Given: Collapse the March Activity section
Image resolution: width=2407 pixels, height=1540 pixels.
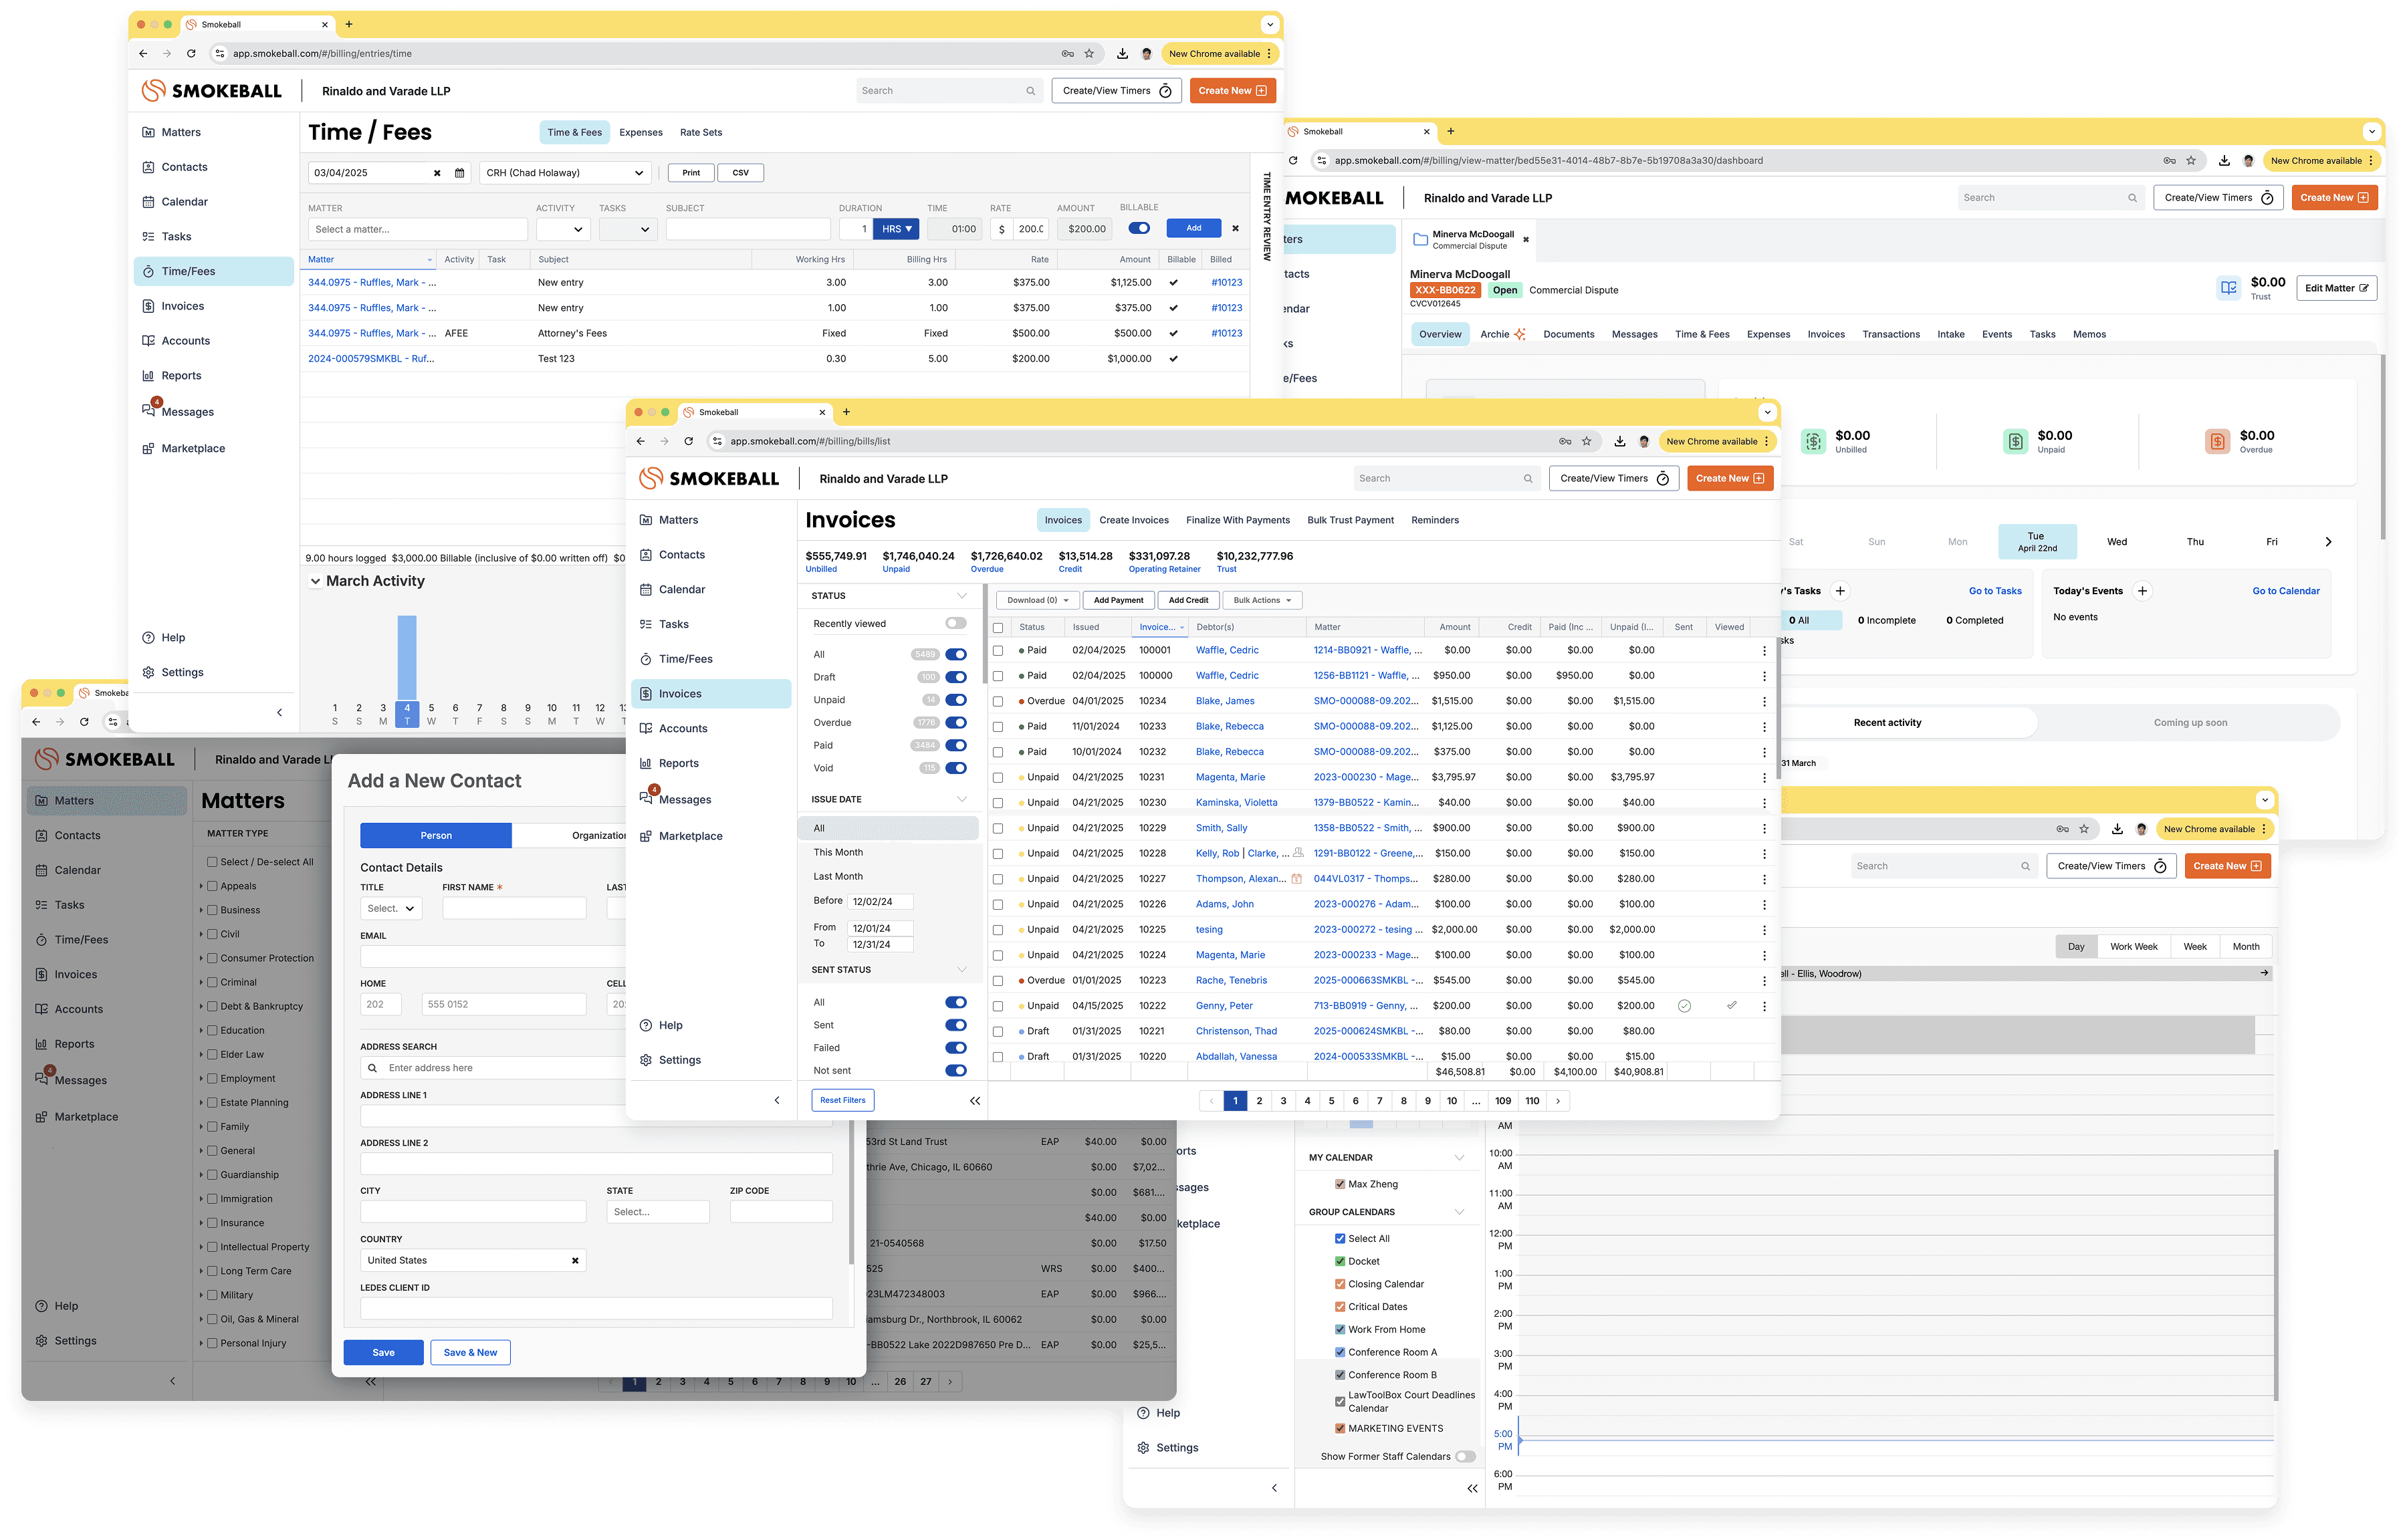Looking at the screenshot, I should point(315,581).
